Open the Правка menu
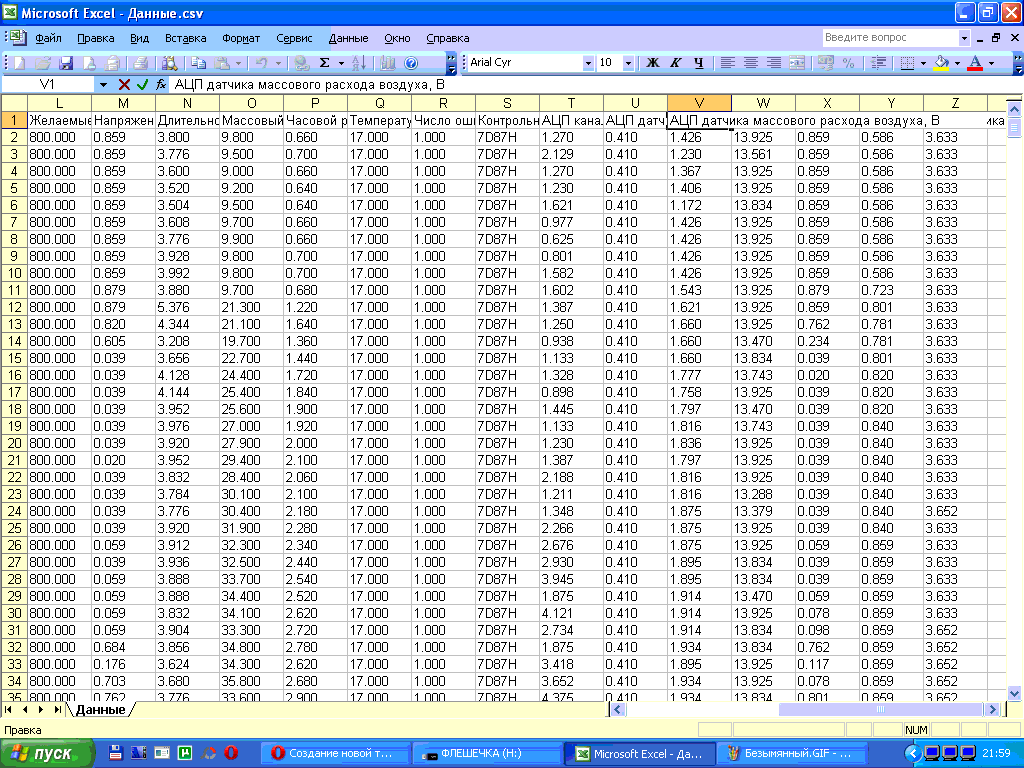This screenshot has height=768, width=1024. (95, 38)
